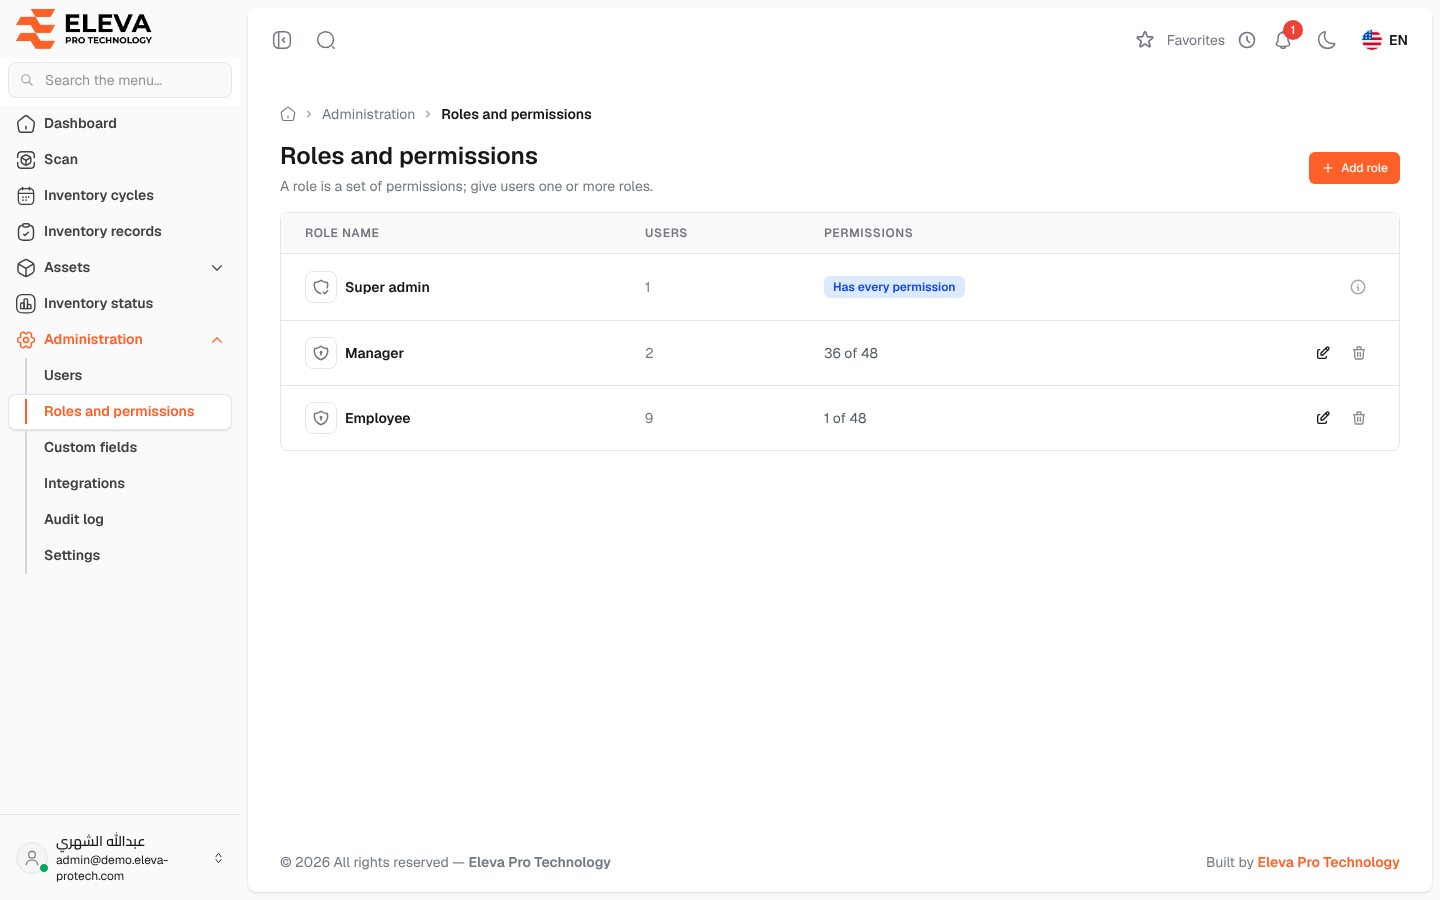Edit the Manager role
This screenshot has height=900, width=1440.
(1323, 353)
